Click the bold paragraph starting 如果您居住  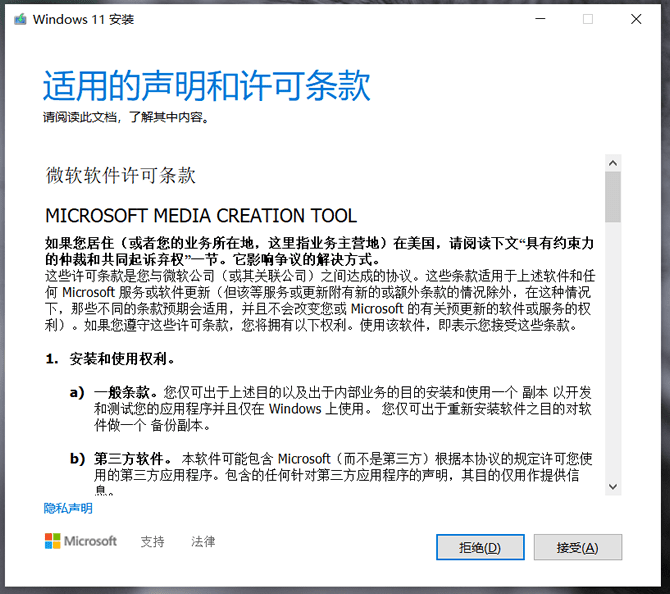[x=320, y=251]
